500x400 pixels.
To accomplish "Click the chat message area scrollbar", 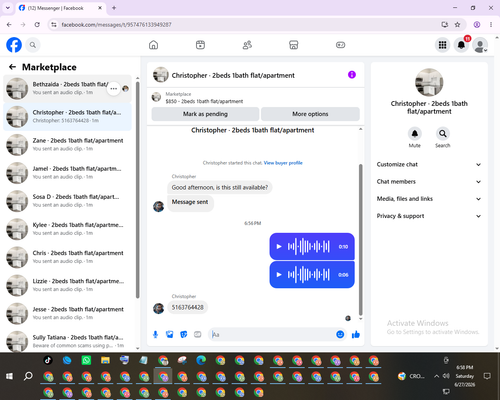I will tap(360, 239).
